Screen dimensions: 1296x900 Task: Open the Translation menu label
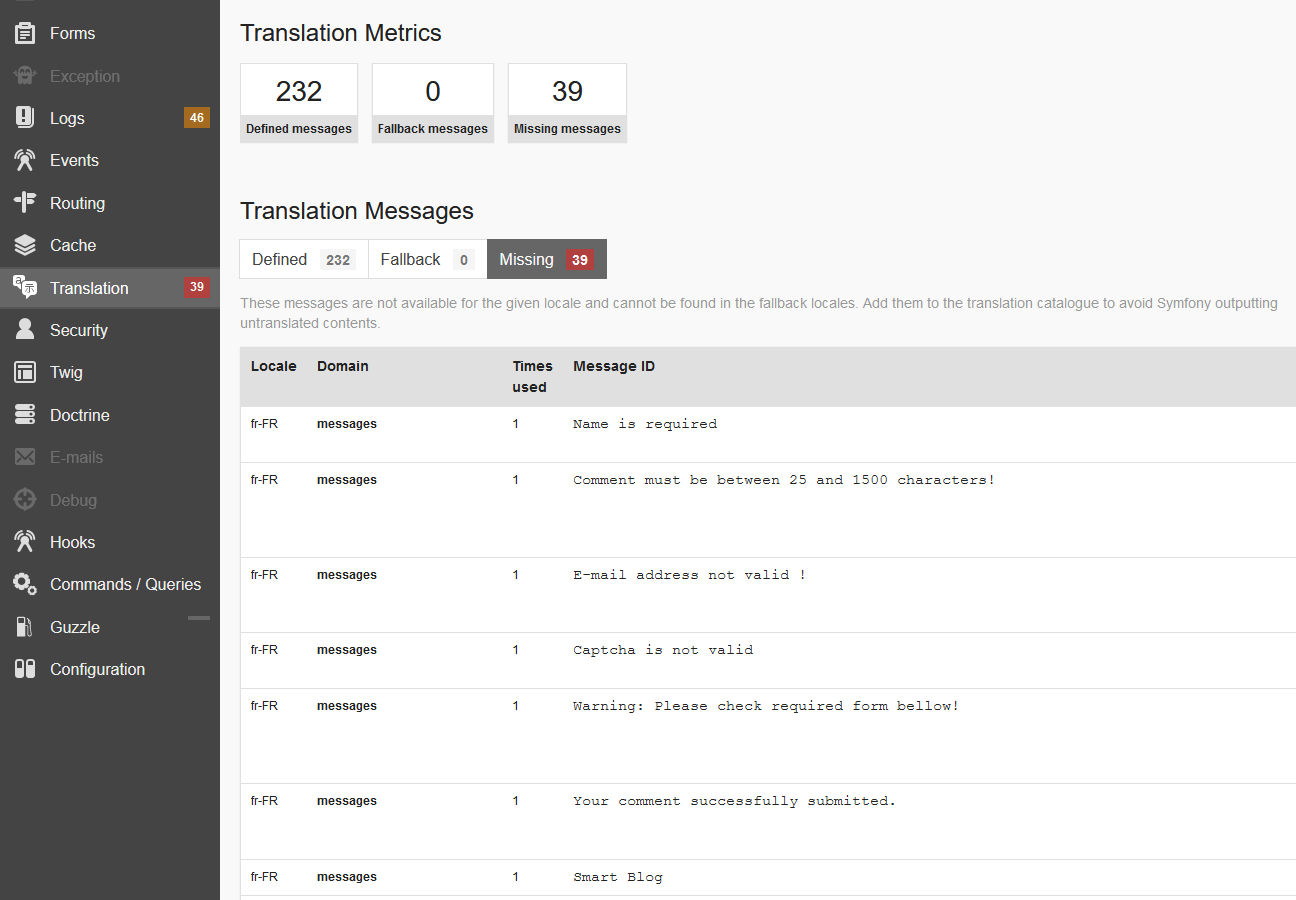tap(89, 288)
